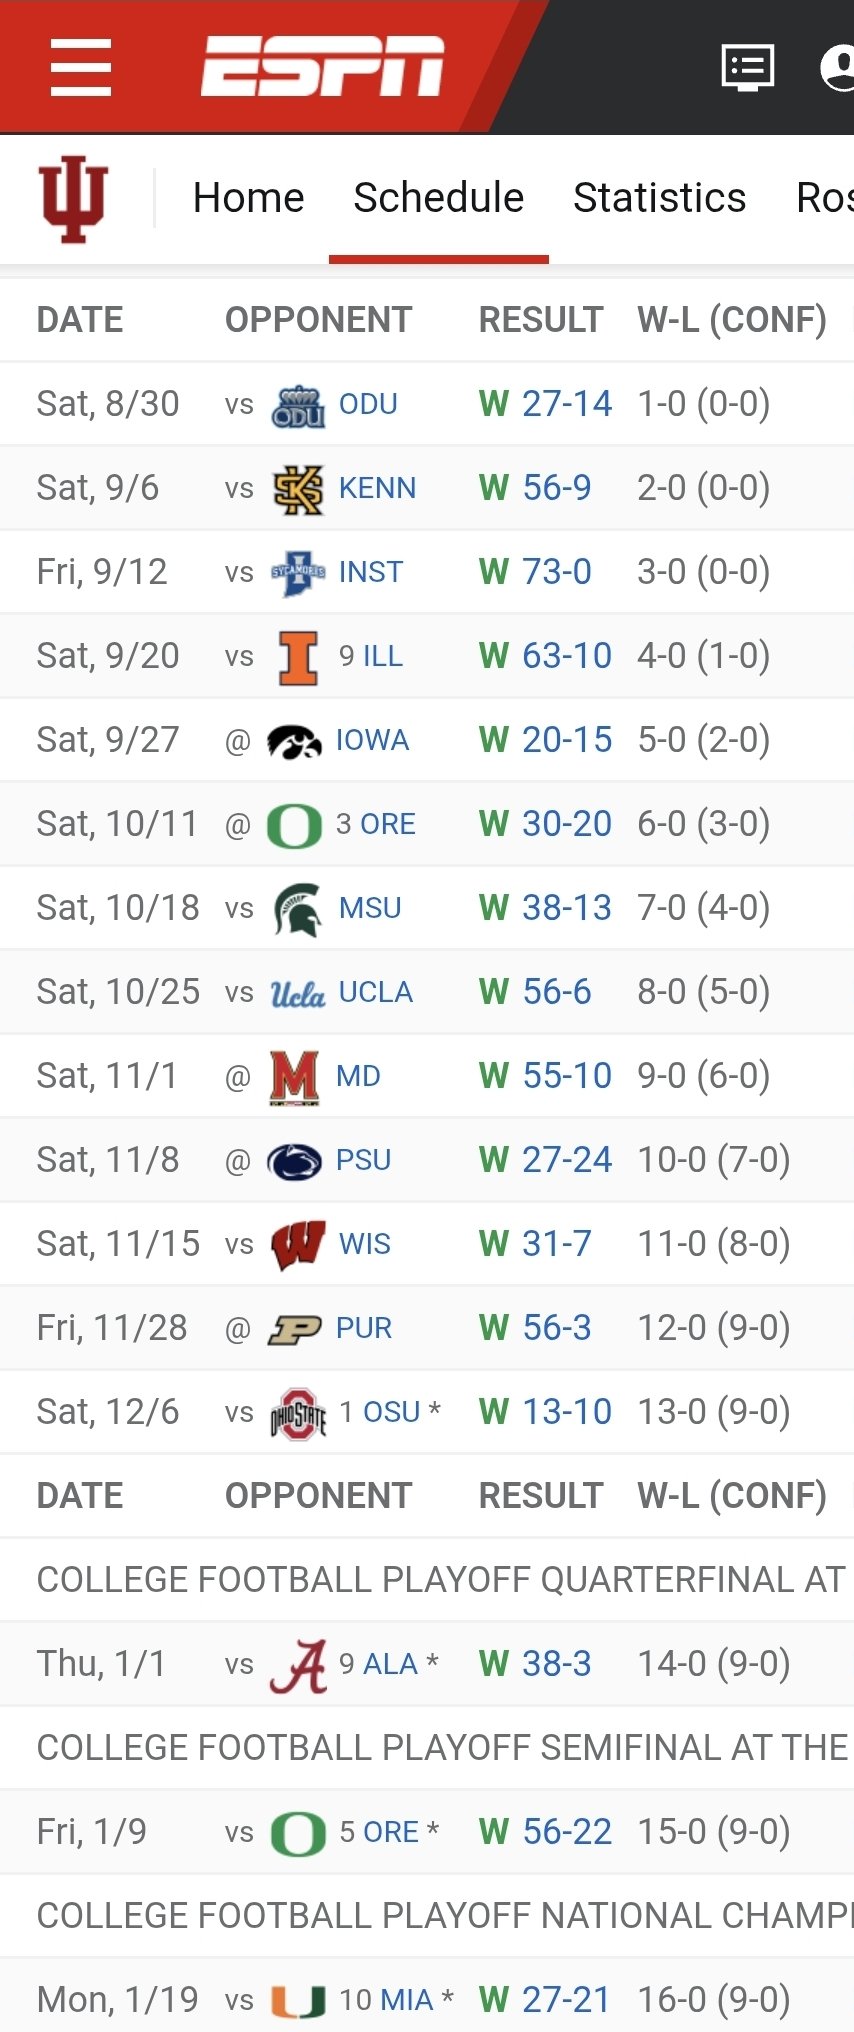The width and height of the screenshot is (854, 2032).
Task: Open the scores ticker icon
Action: (x=747, y=67)
